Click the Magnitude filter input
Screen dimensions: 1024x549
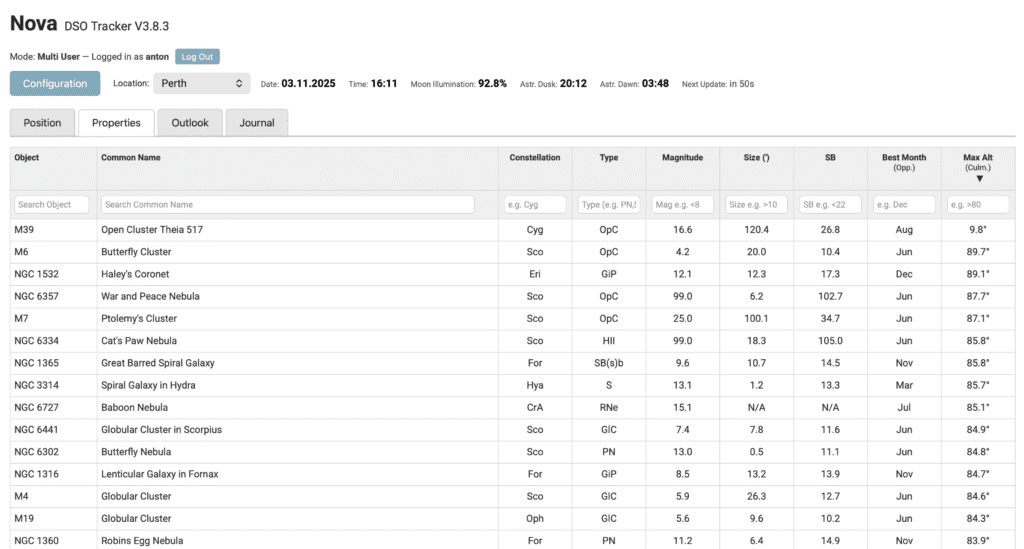point(683,204)
